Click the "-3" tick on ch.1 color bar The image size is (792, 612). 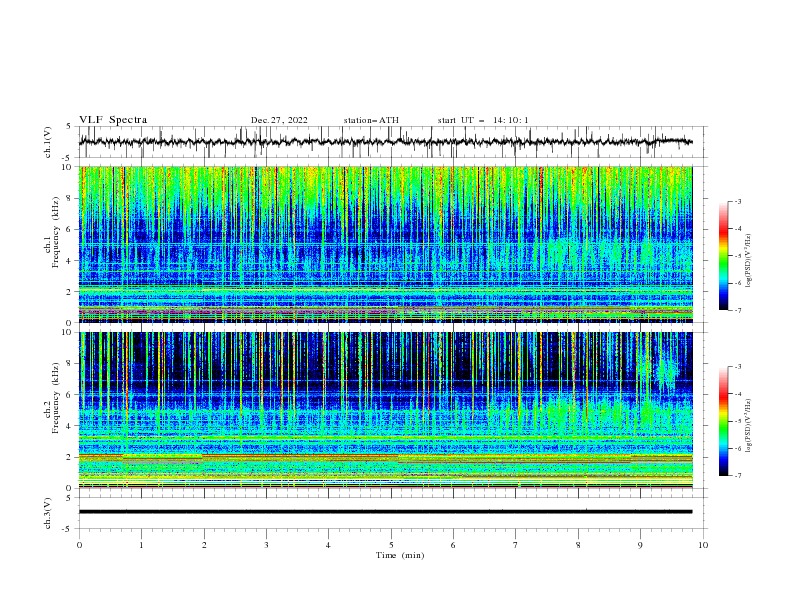(737, 201)
